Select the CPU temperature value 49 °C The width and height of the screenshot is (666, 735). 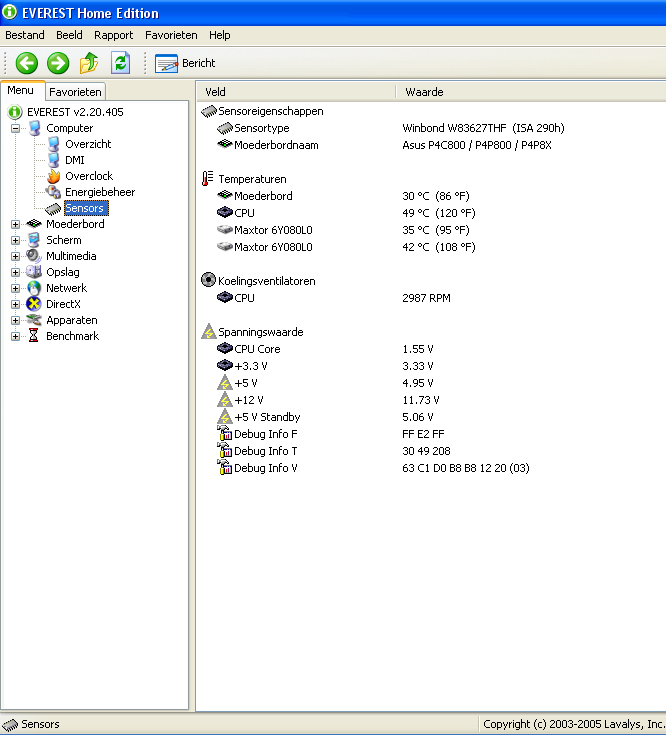pyautogui.click(x=439, y=213)
